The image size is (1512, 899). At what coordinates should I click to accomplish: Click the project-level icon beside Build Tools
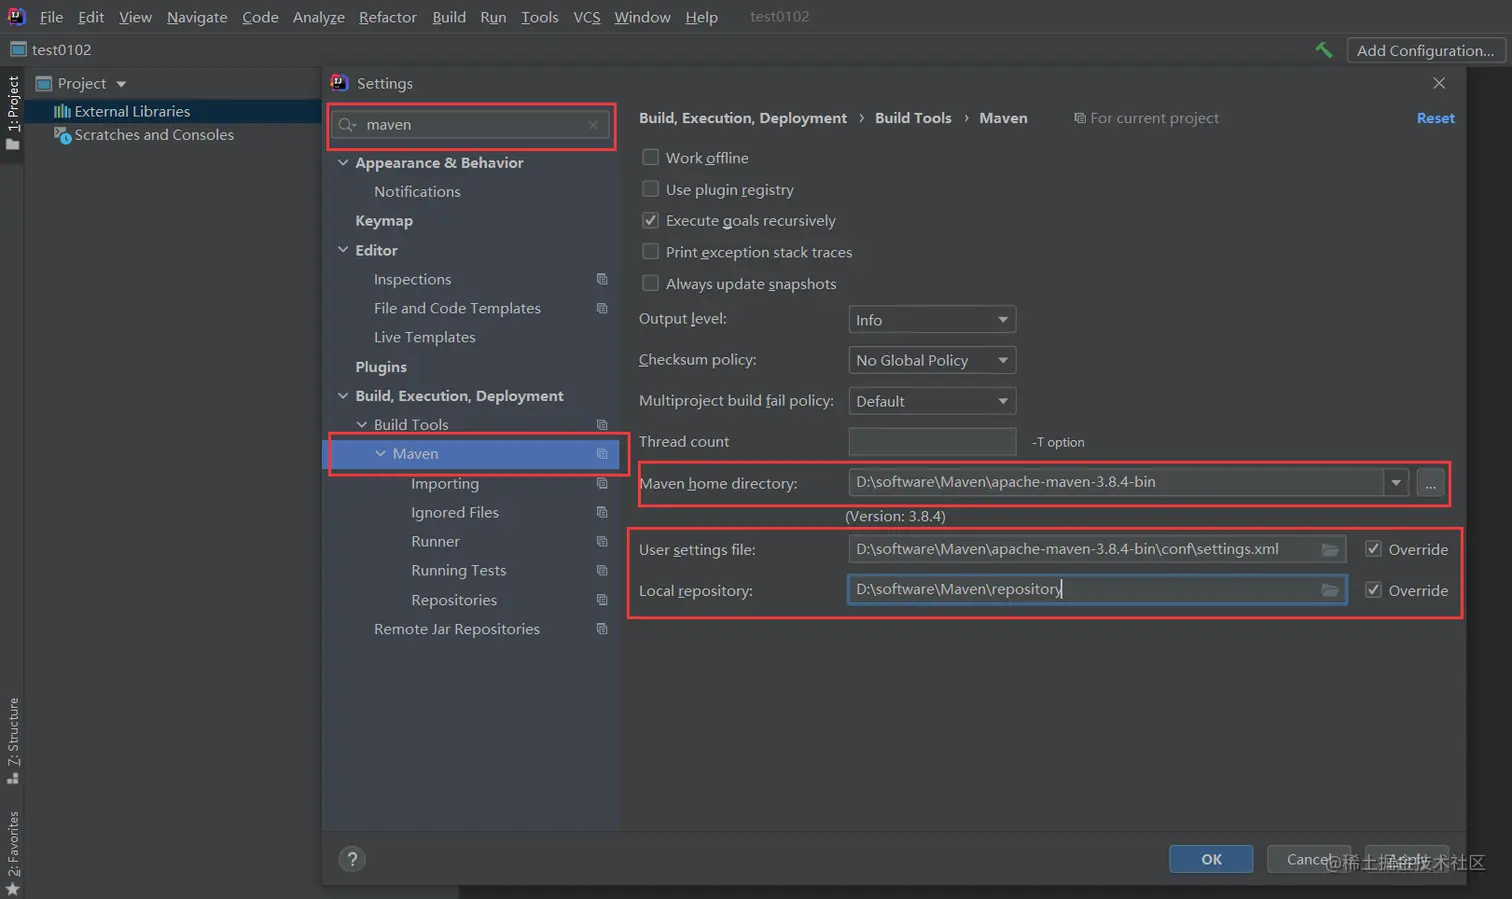pos(602,425)
